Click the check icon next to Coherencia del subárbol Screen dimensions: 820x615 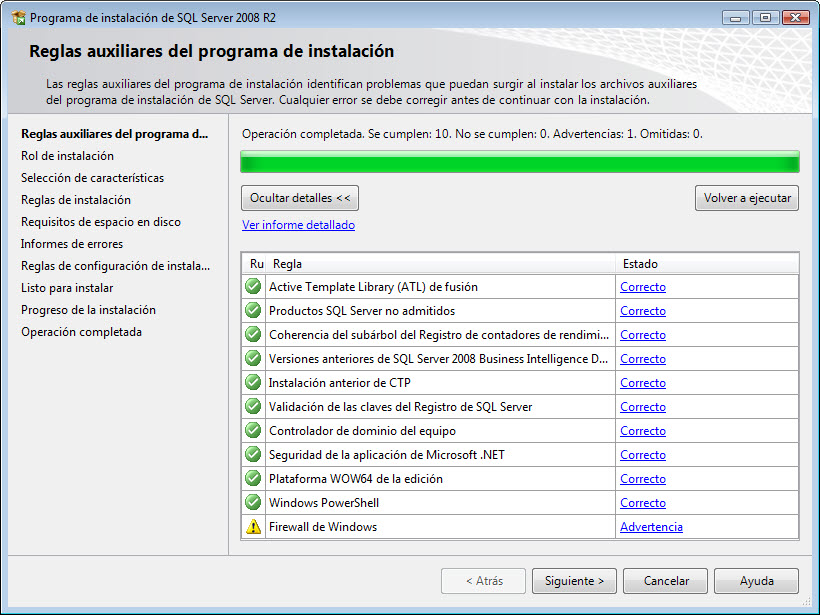pos(253,335)
